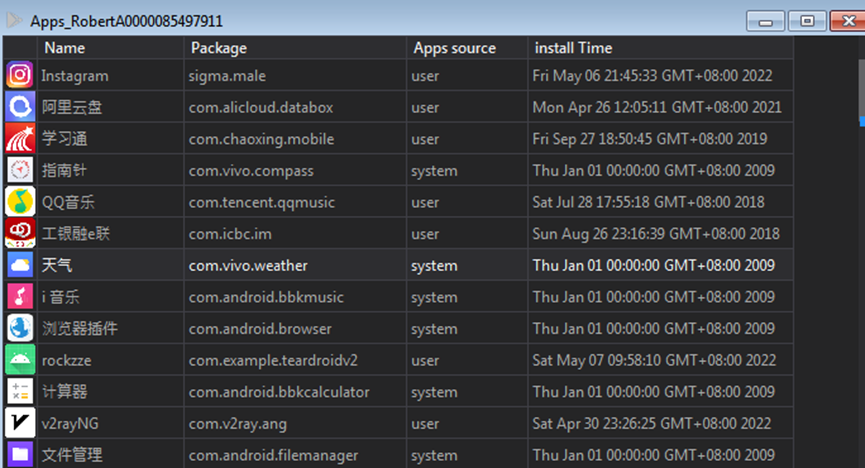Select the v2rayNG app icon
Screen dimensions: 865x468
click(20, 423)
